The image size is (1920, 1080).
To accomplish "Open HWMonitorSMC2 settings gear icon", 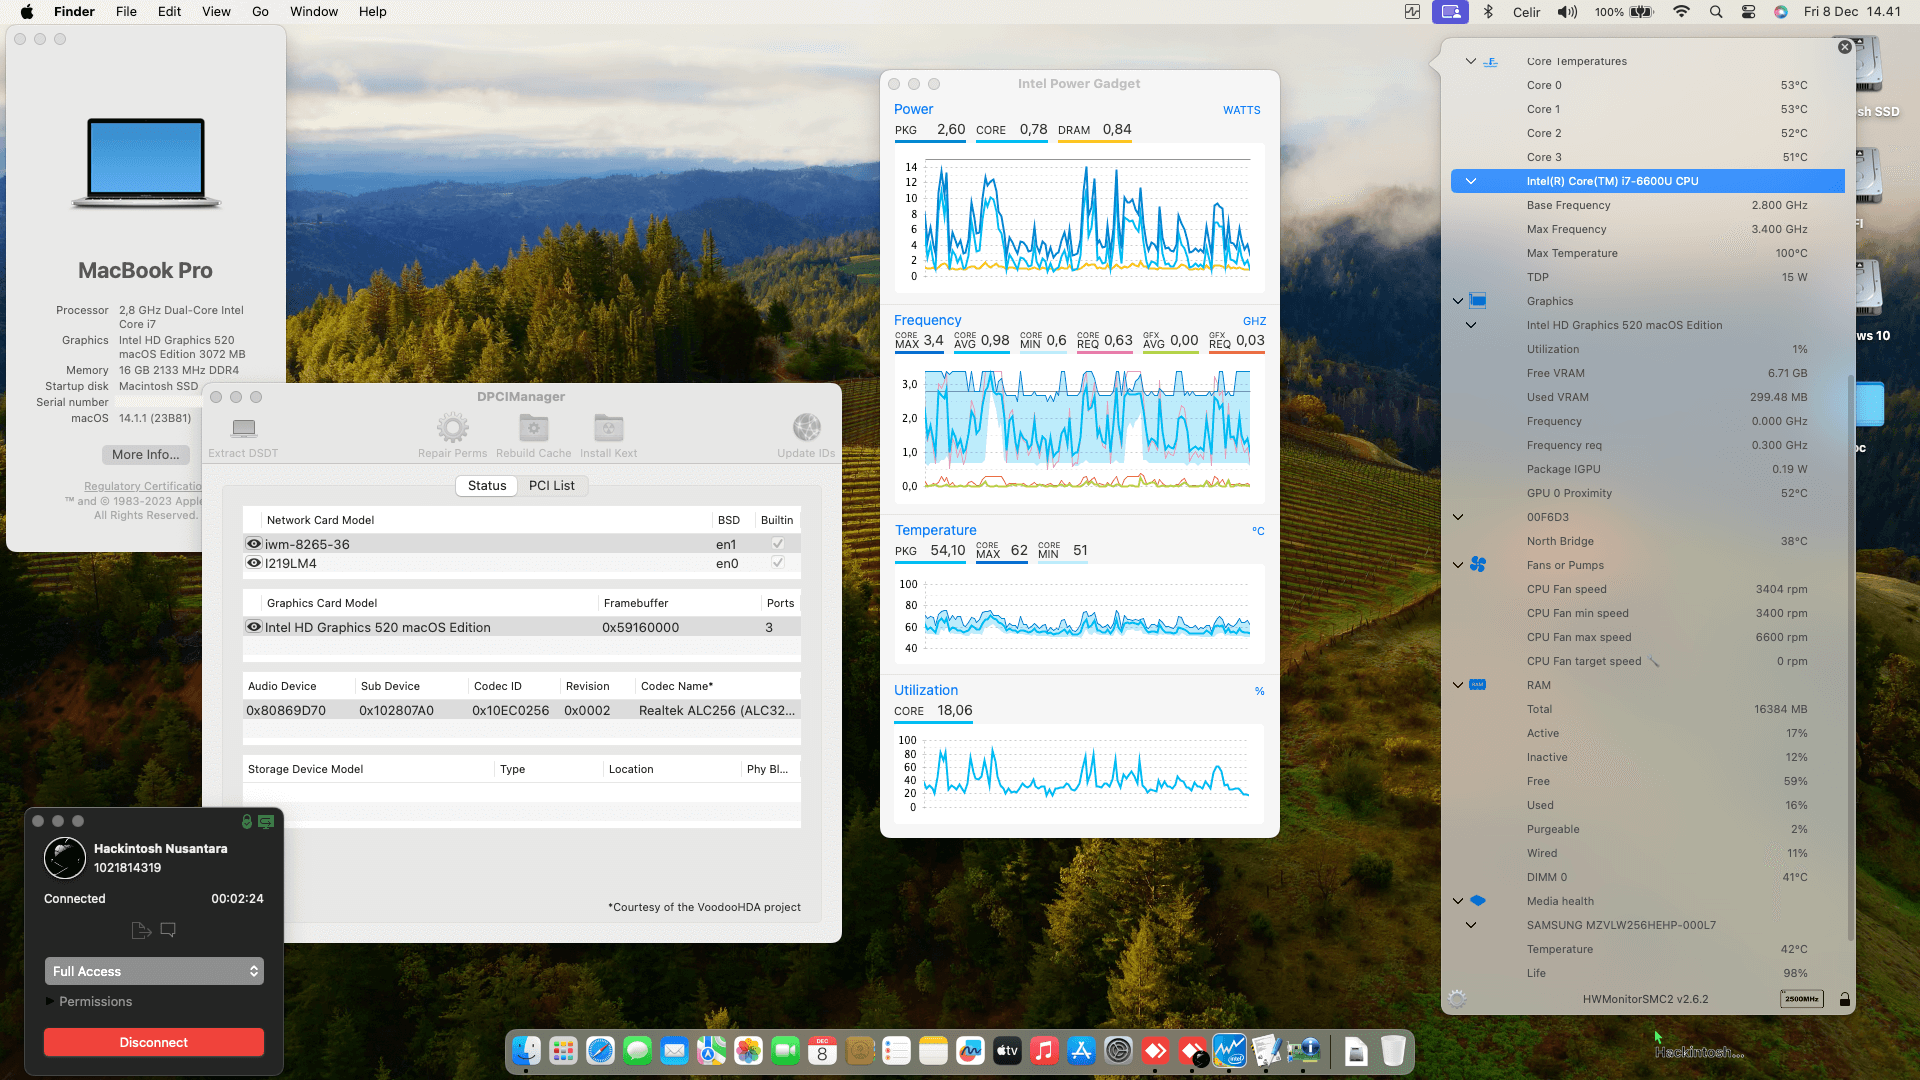I will coord(1457,999).
